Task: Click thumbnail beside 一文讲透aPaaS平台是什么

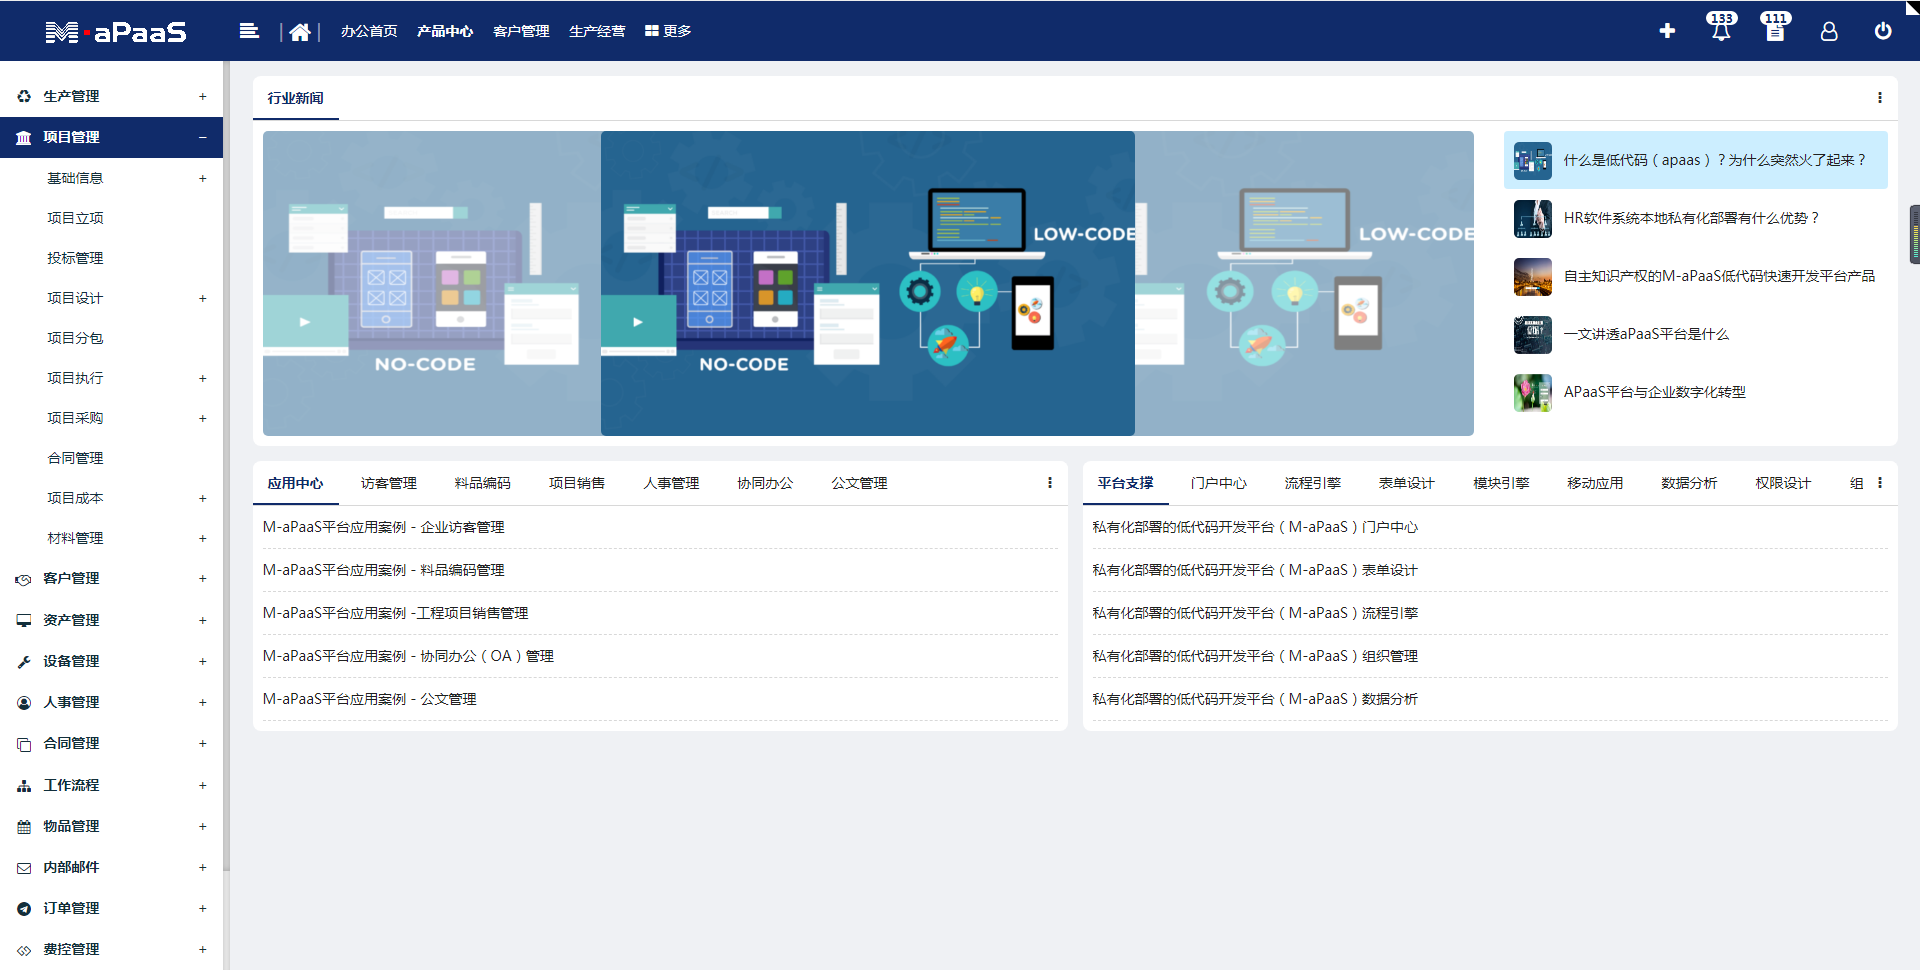Action: point(1533,334)
